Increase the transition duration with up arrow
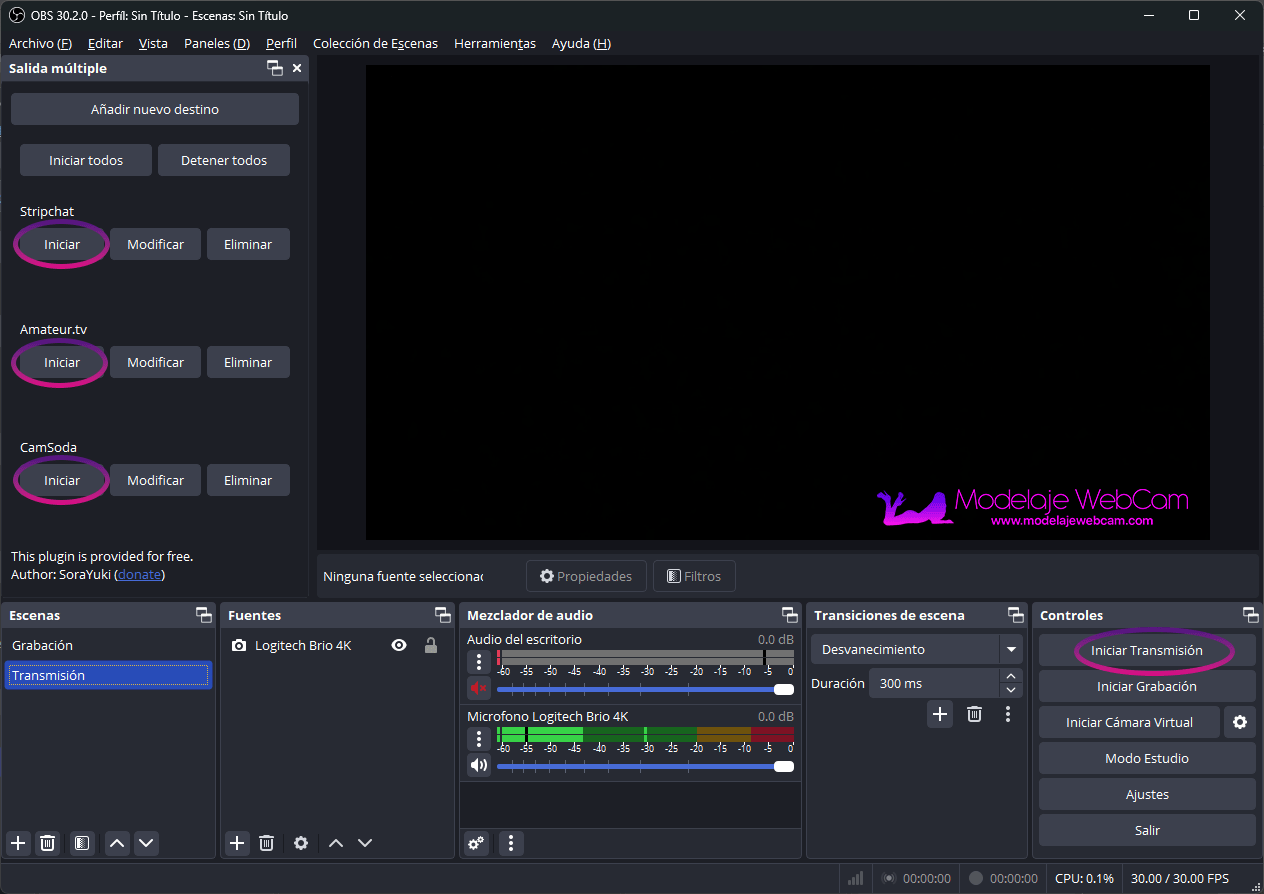Screen dimensions: 1264x894 pyautogui.click(x=1011, y=677)
